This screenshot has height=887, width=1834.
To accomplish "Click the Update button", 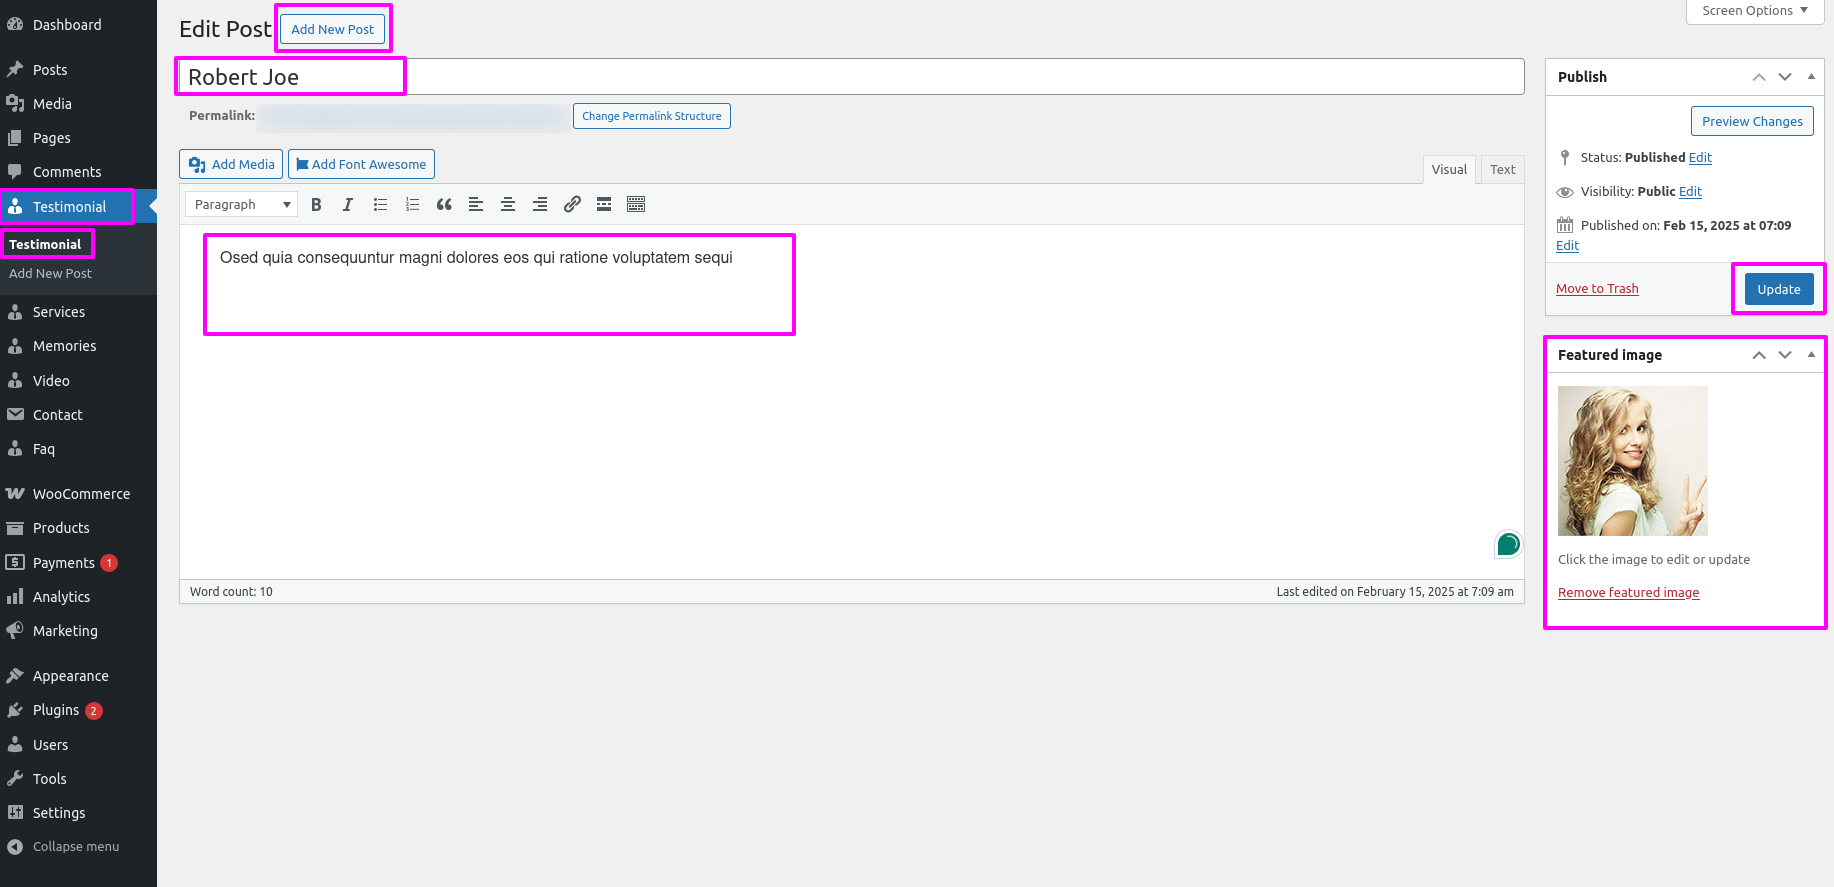I will [x=1778, y=290].
